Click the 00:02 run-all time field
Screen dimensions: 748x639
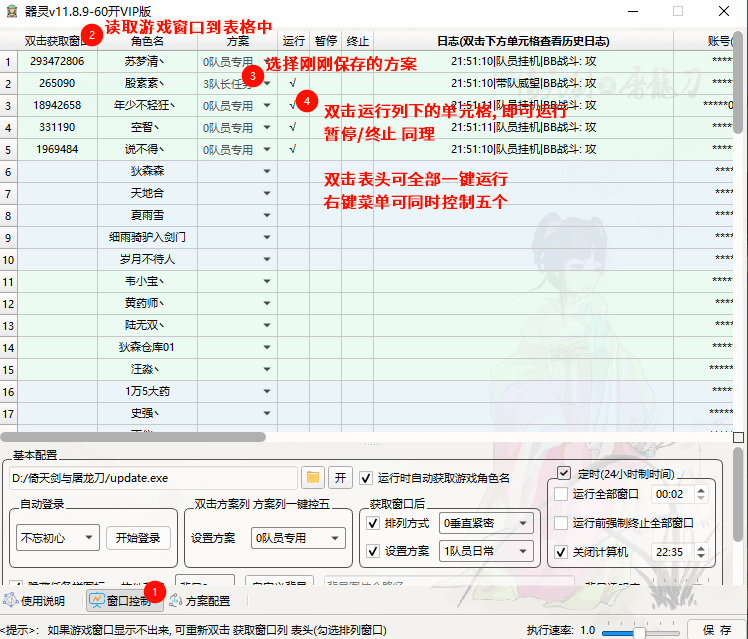click(673, 494)
